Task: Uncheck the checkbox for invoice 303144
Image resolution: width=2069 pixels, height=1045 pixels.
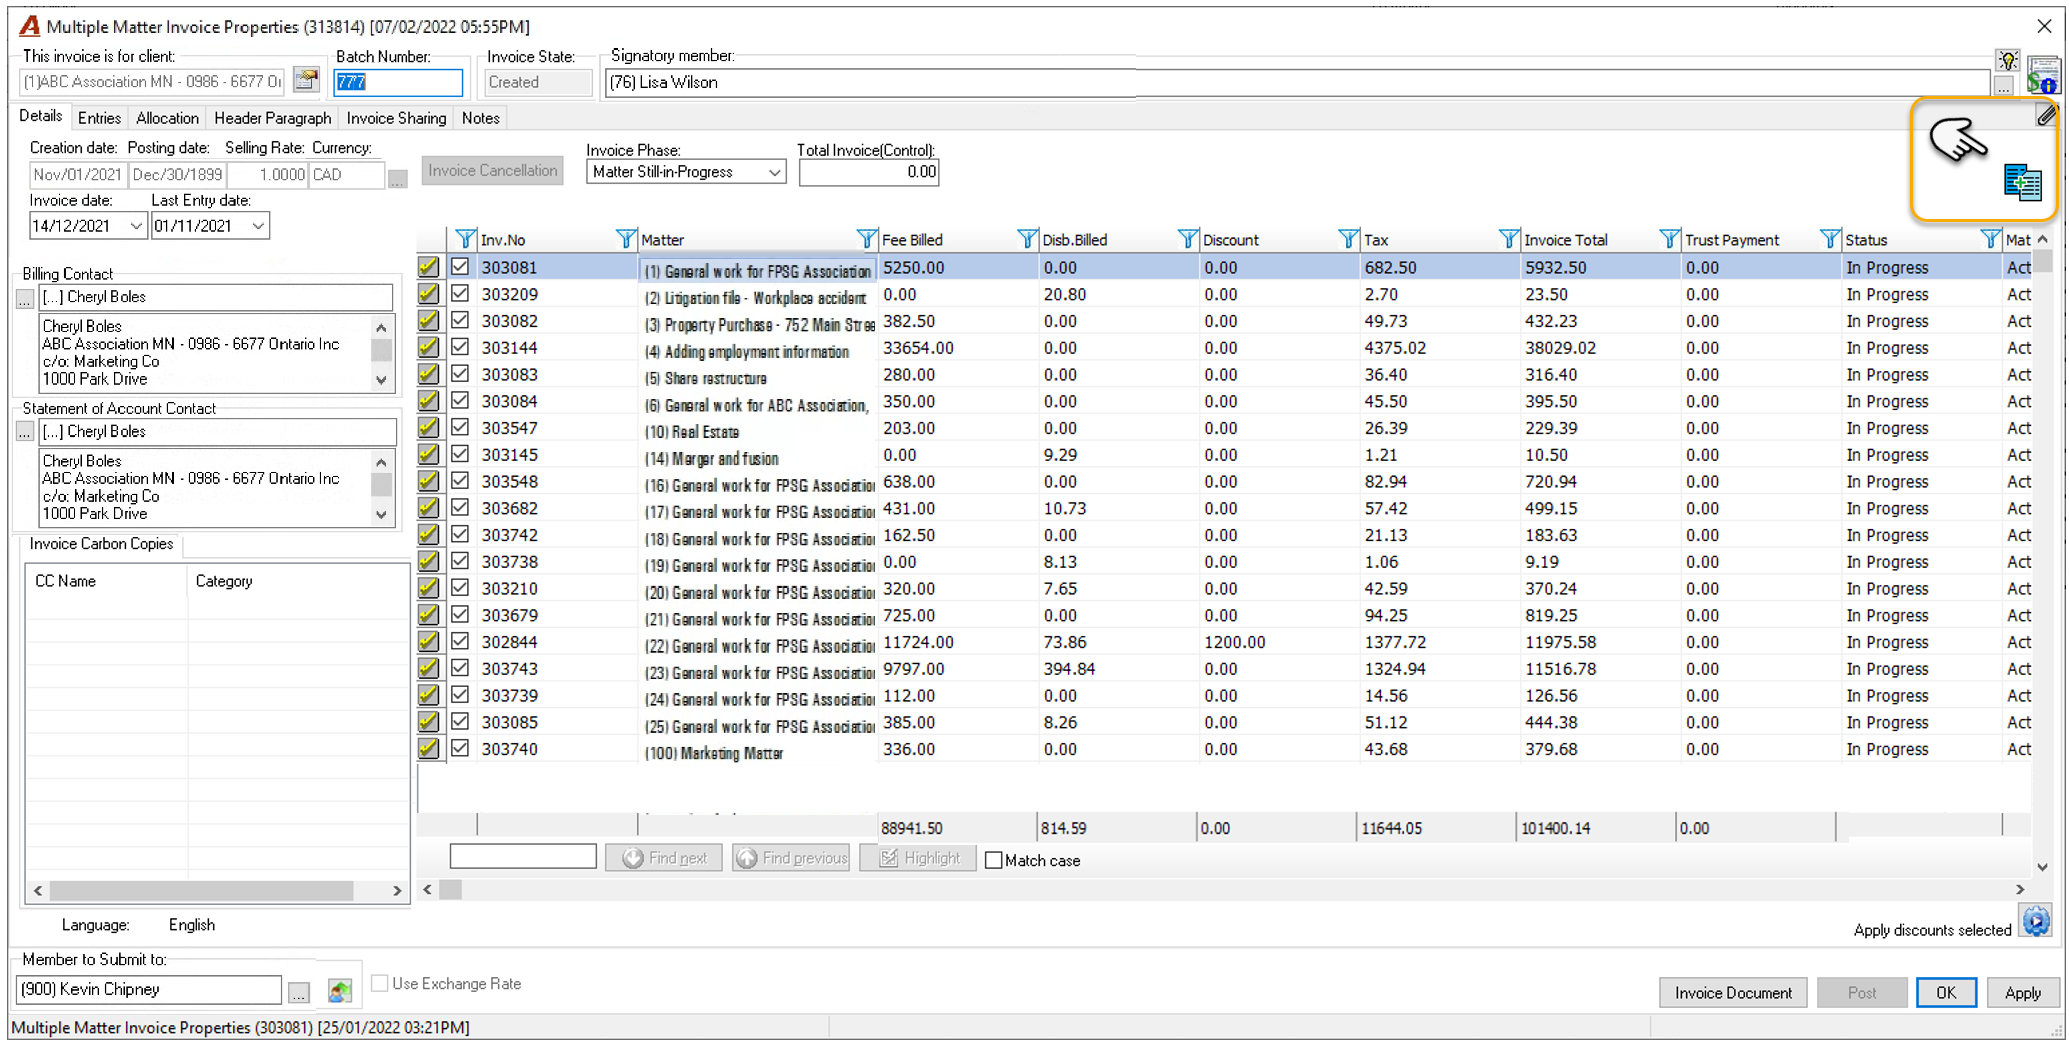Action: [x=460, y=347]
